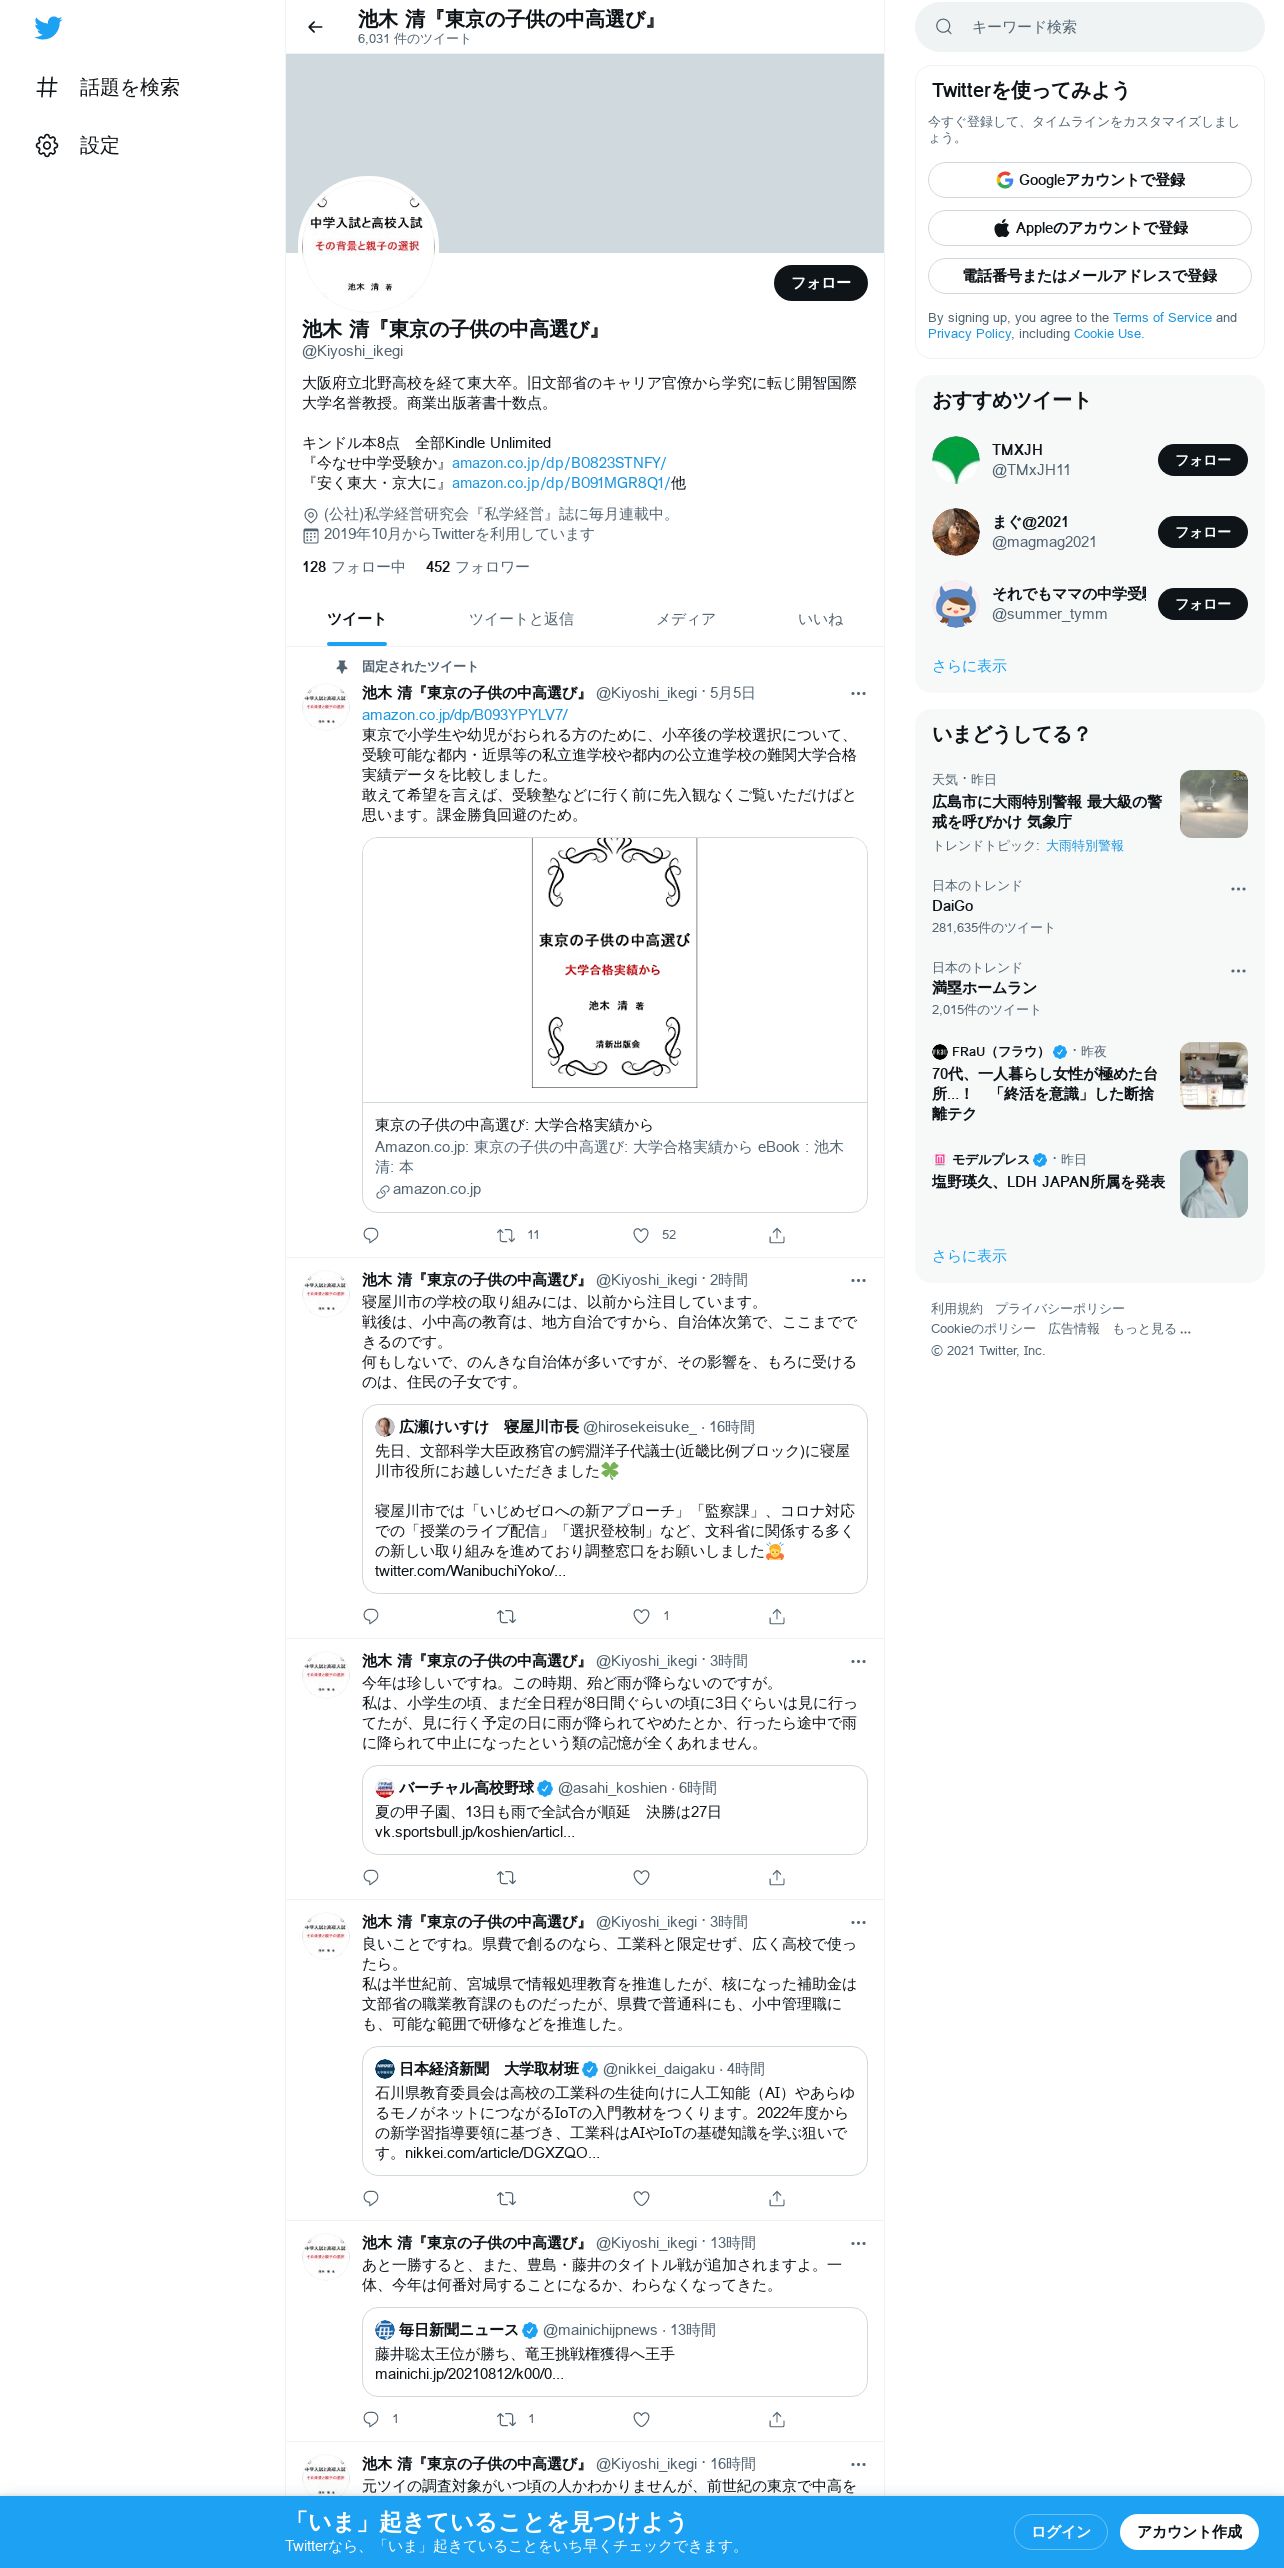The image size is (1284, 2568).
Task: Open 大雨特別警報 trend topic link
Action: click(x=1084, y=846)
